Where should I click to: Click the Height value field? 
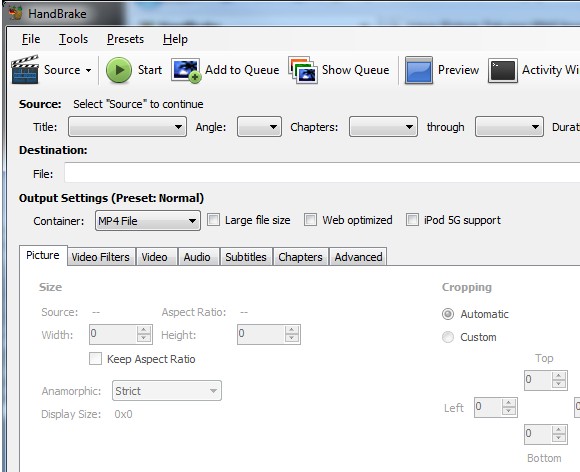[x=261, y=334]
